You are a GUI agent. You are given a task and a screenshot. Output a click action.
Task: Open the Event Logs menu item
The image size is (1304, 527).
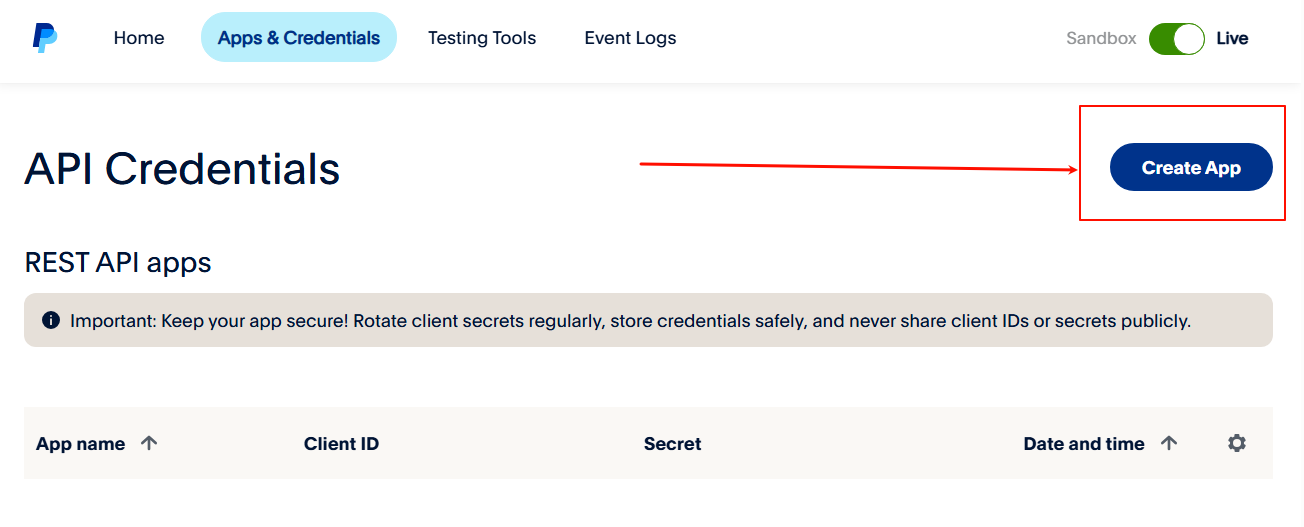(x=630, y=38)
